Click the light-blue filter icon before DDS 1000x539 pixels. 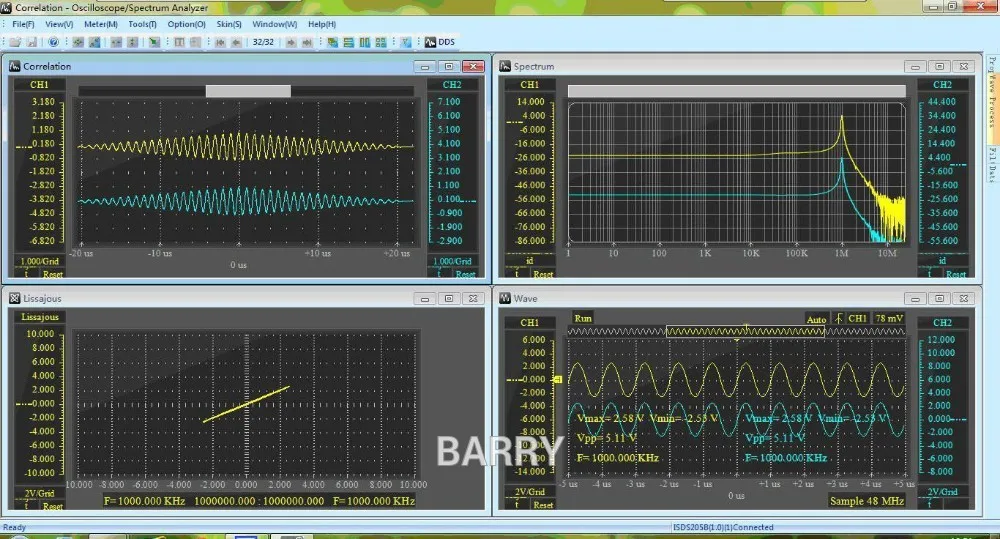(406, 42)
